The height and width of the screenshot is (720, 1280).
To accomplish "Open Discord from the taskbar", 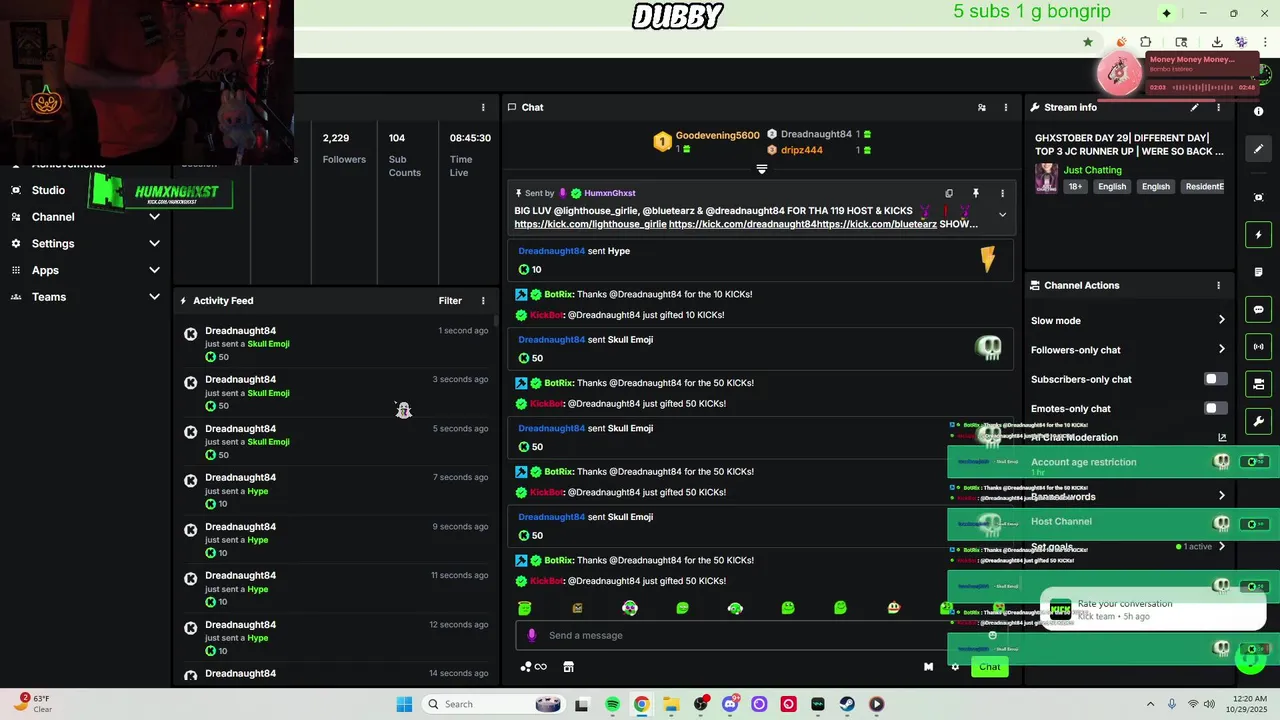I will (x=730, y=704).
